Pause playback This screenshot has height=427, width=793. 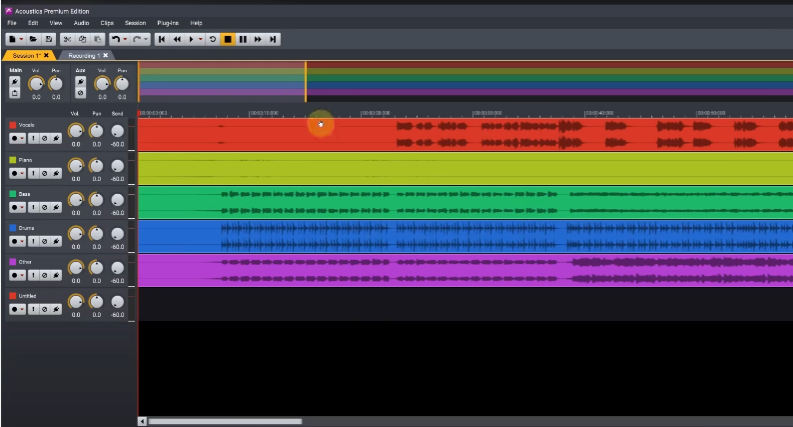pos(243,39)
